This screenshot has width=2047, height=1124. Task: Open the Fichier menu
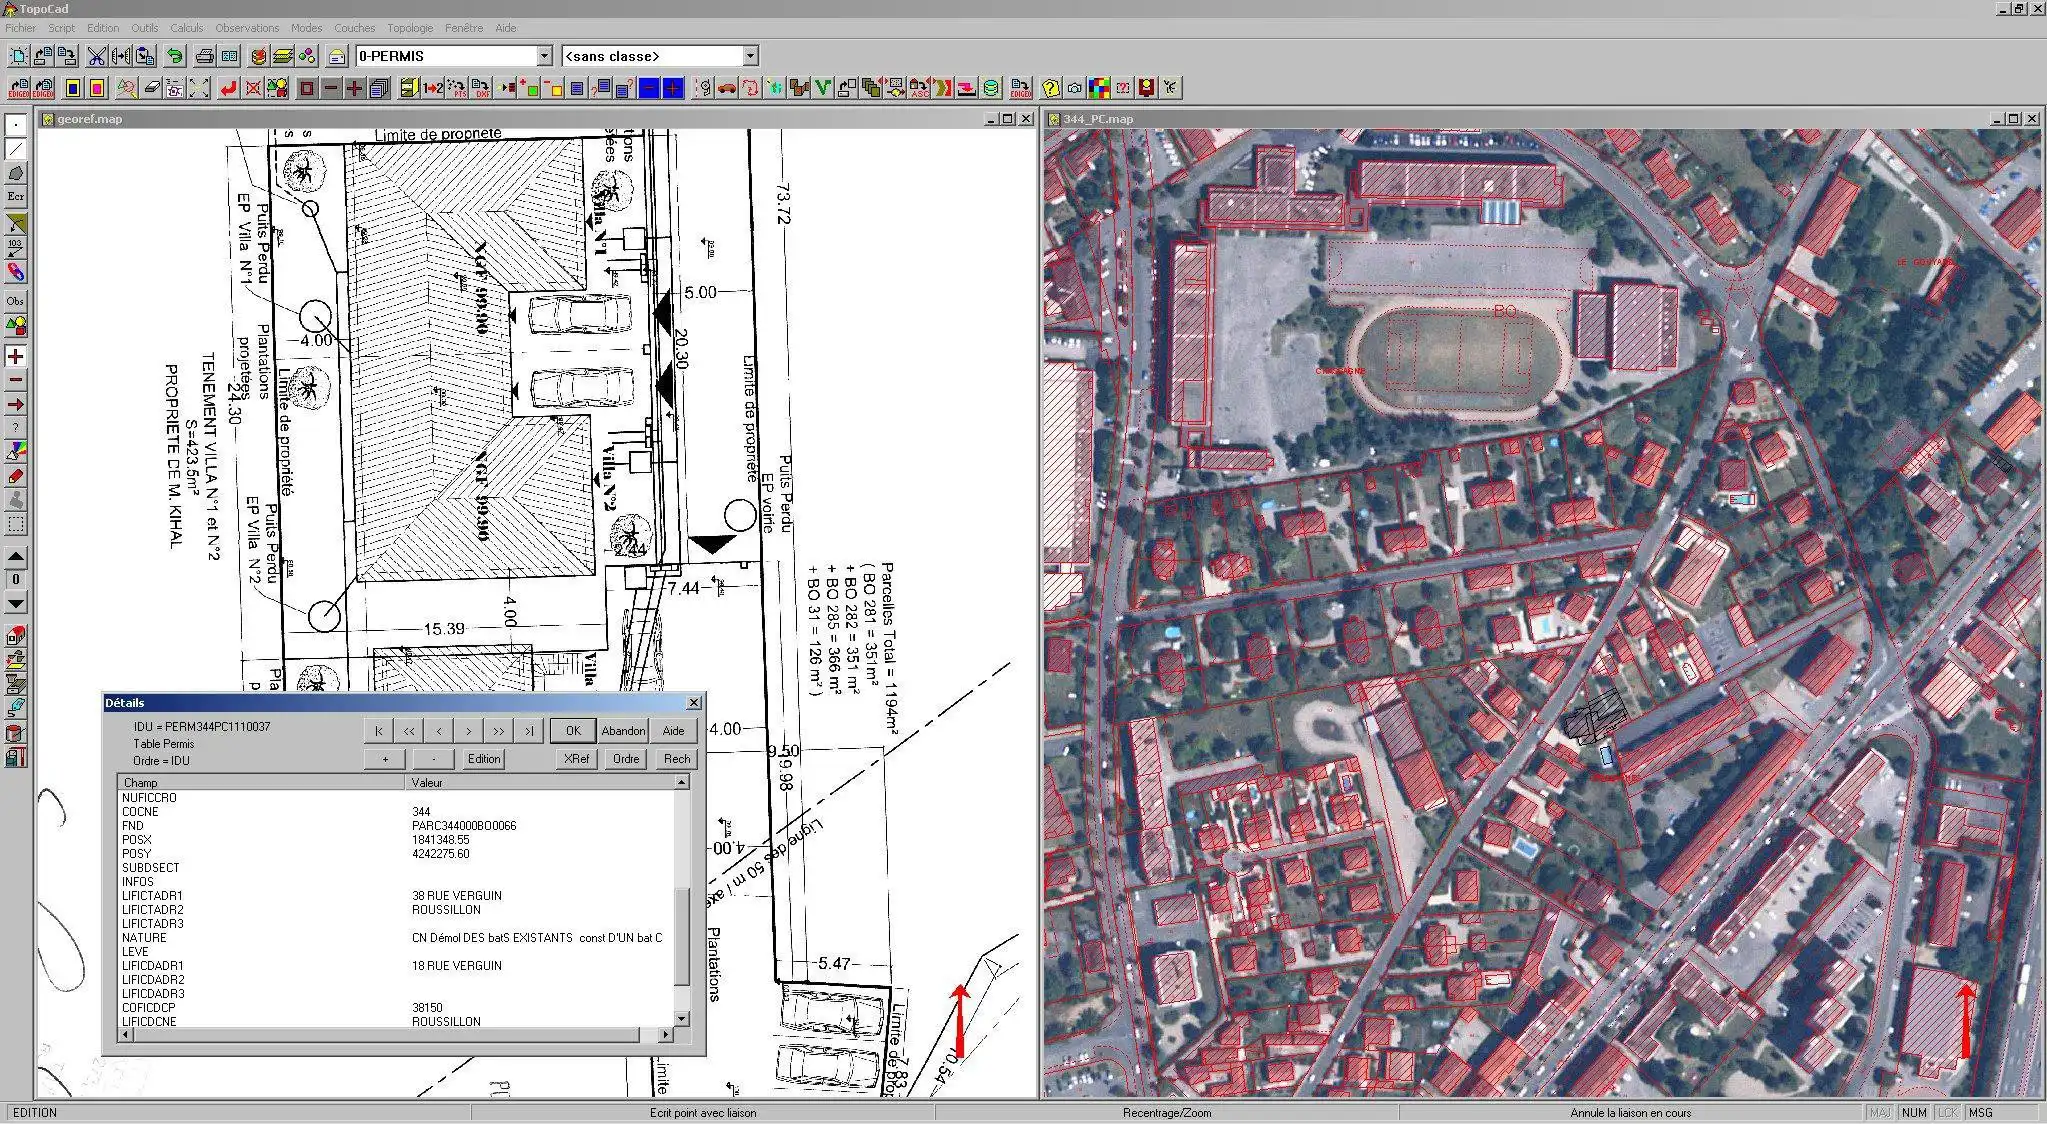(24, 28)
